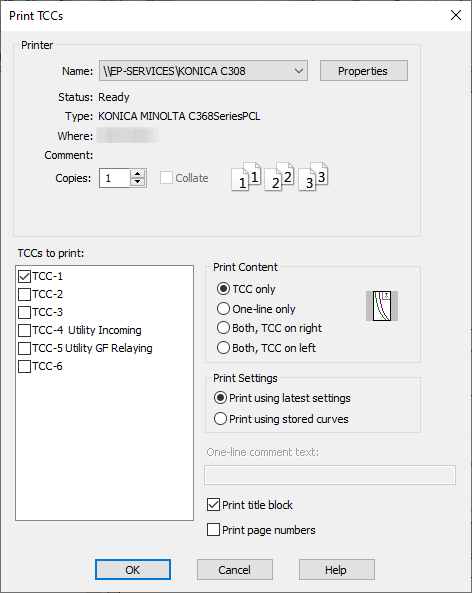Open the printer Name dropdown
The width and height of the screenshot is (472, 593).
[x=203, y=71]
